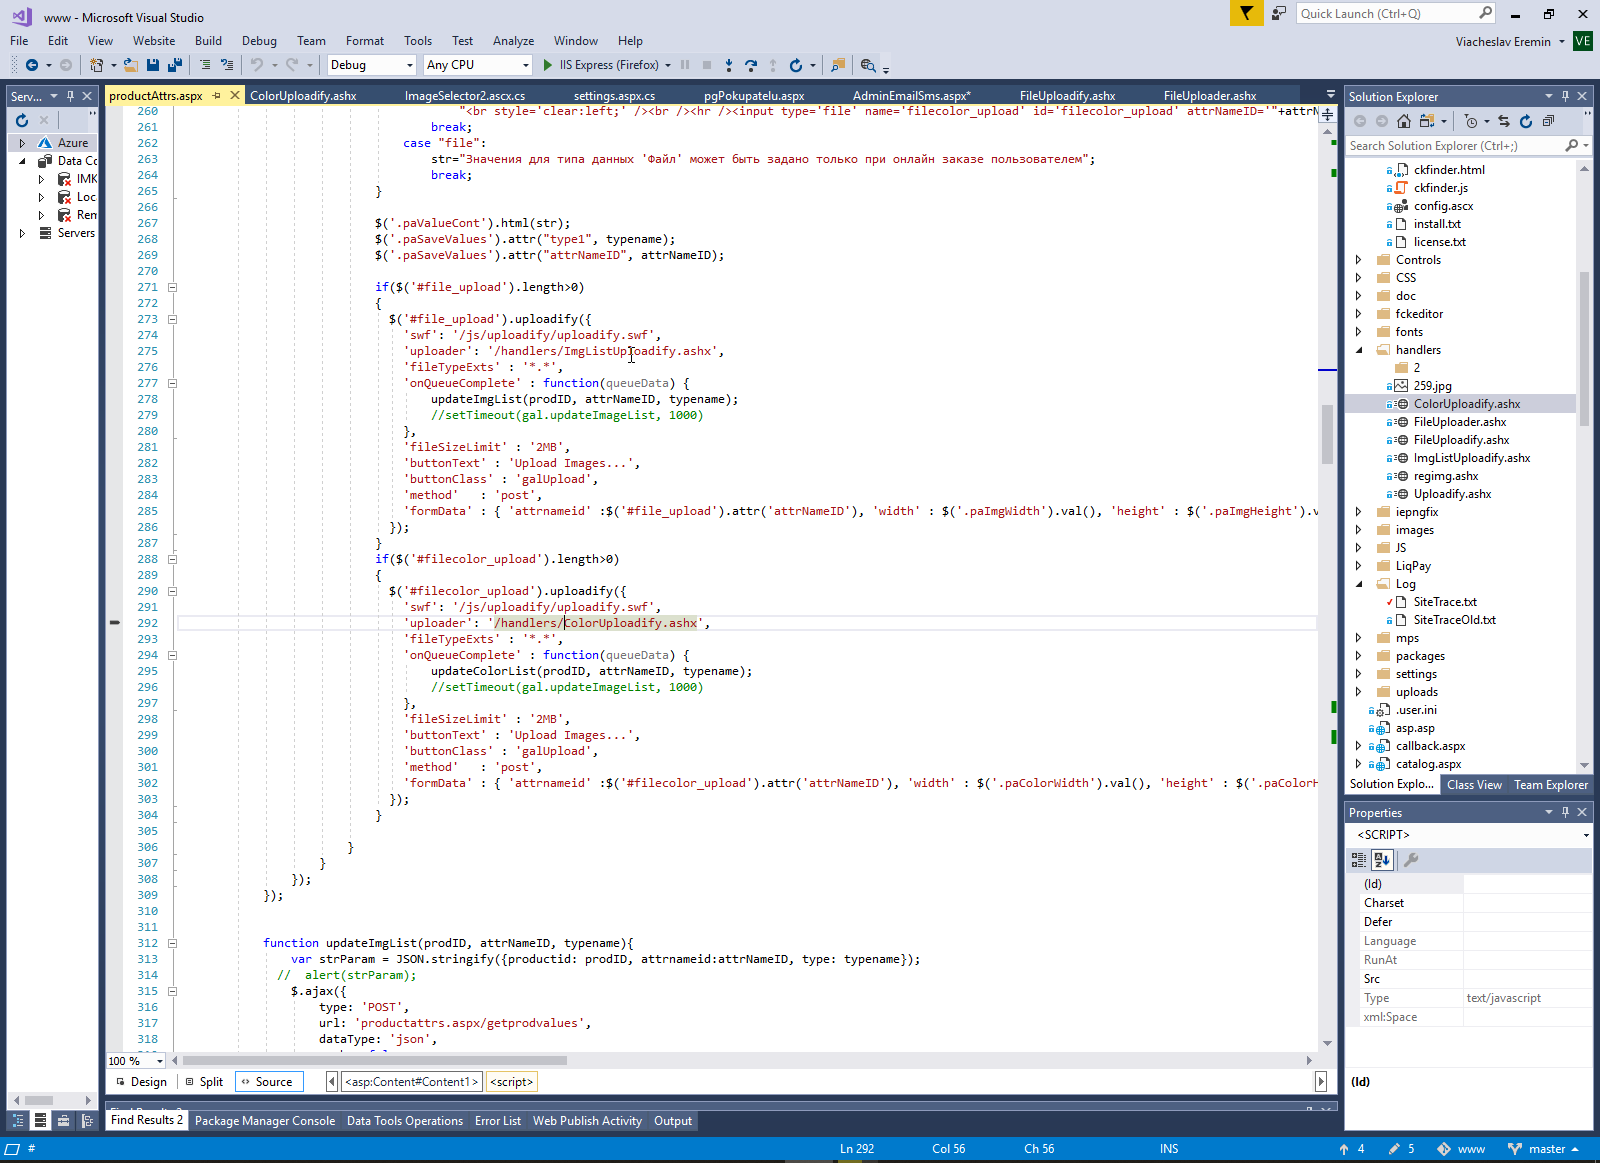Click the notifications flag icon in title bar

[x=1246, y=13]
